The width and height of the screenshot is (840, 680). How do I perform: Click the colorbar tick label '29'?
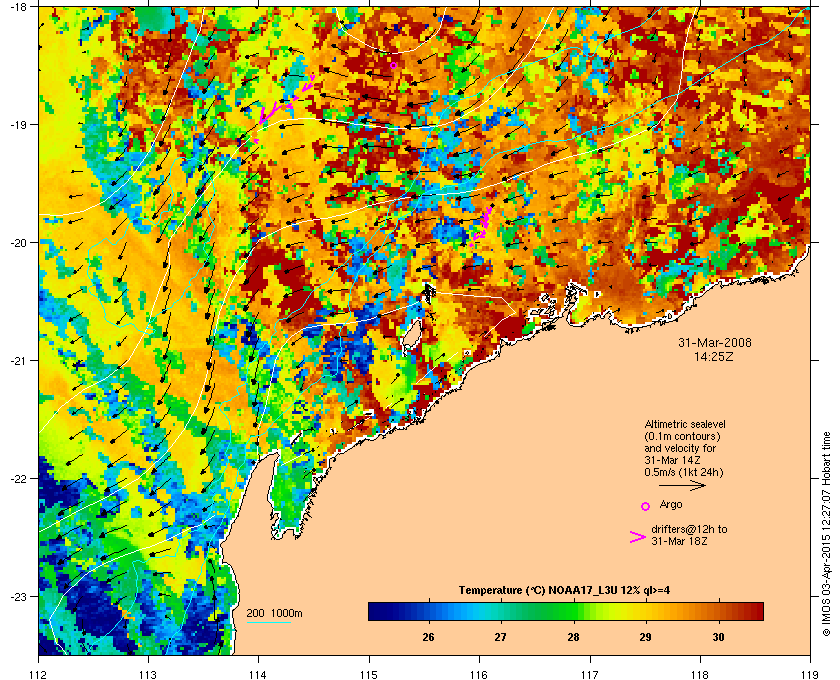point(646,637)
